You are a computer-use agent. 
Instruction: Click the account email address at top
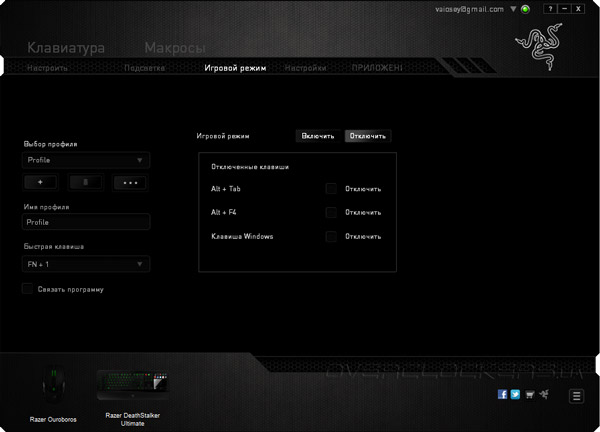tap(470, 9)
